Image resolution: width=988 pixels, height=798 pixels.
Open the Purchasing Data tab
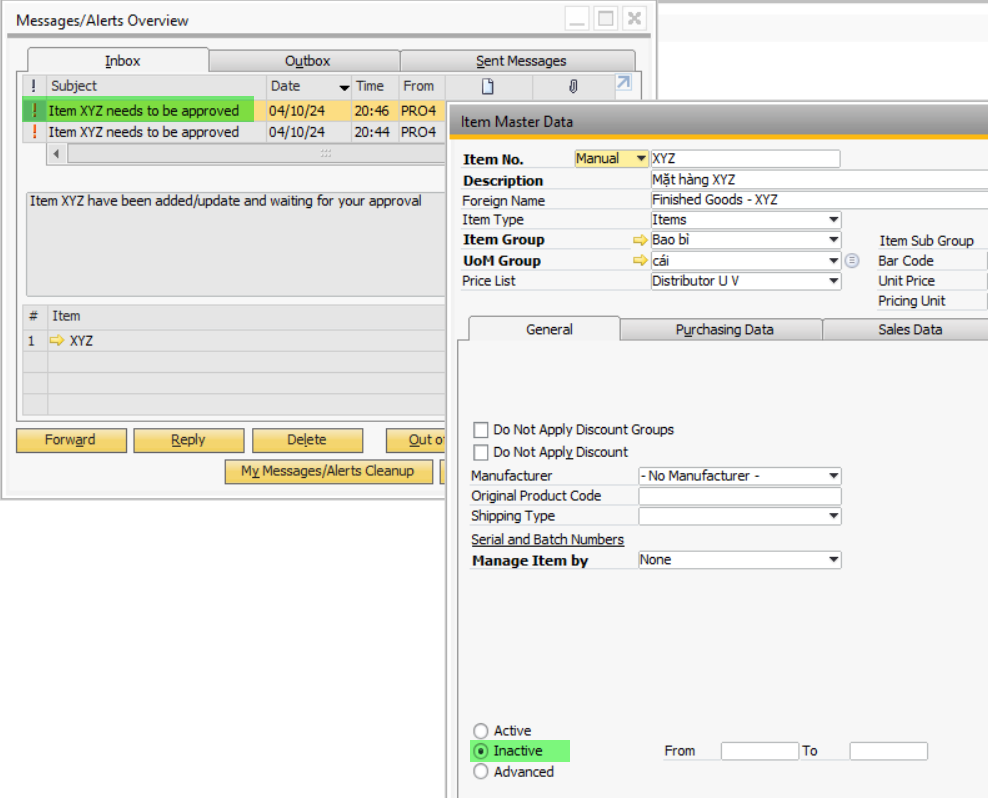726,331
